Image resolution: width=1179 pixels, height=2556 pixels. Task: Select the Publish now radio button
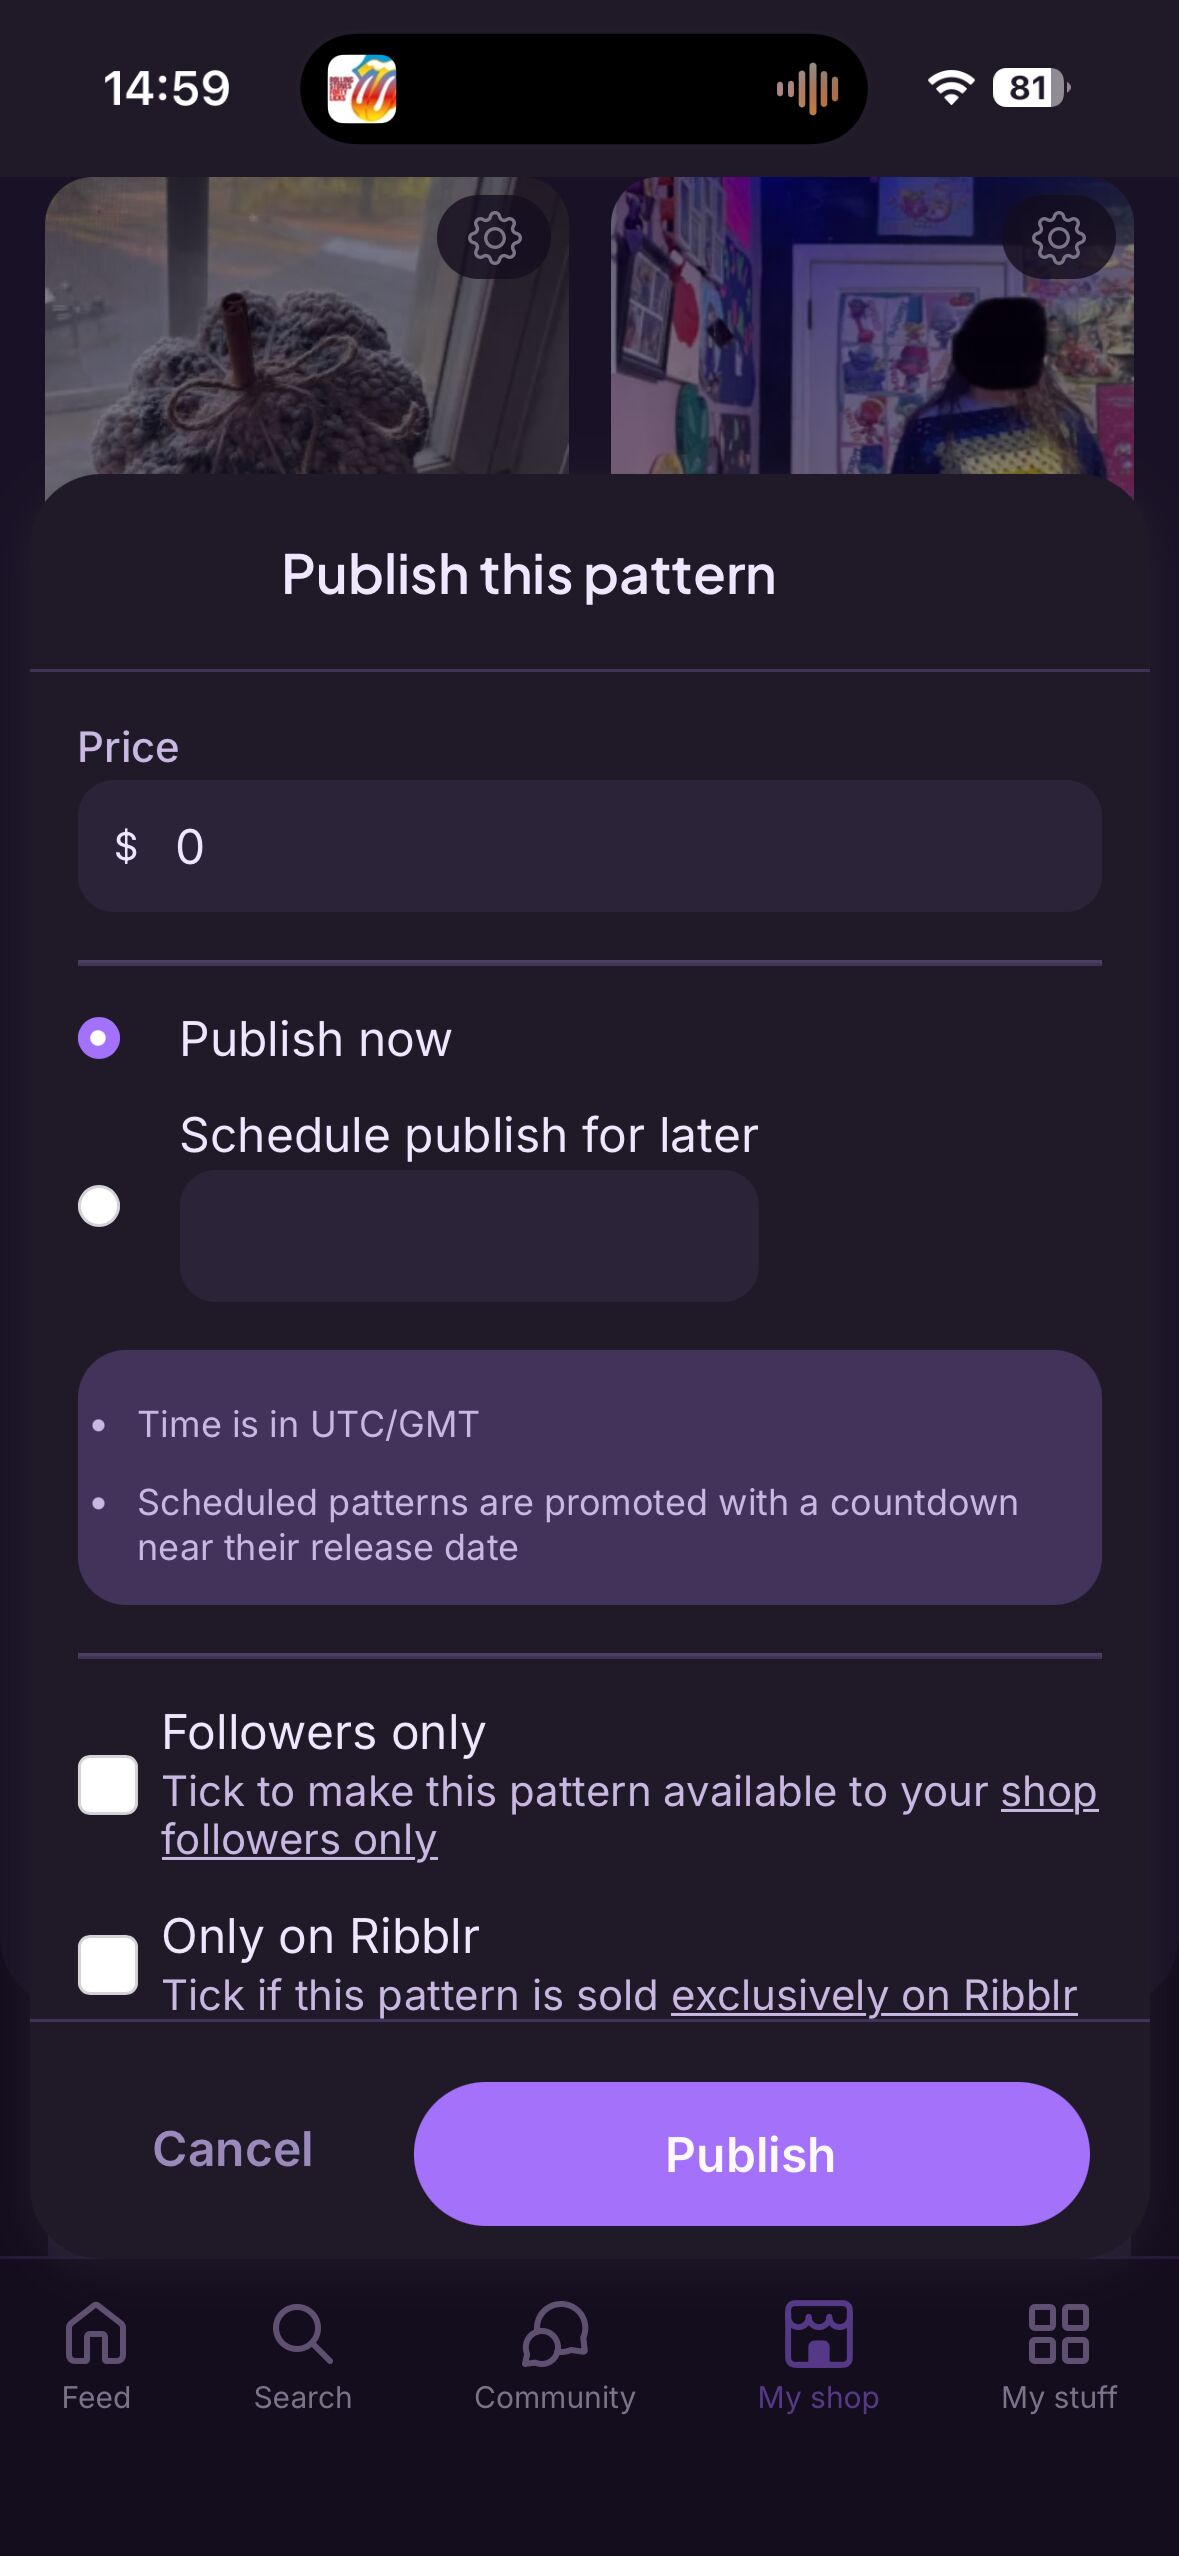click(x=99, y=1038)
